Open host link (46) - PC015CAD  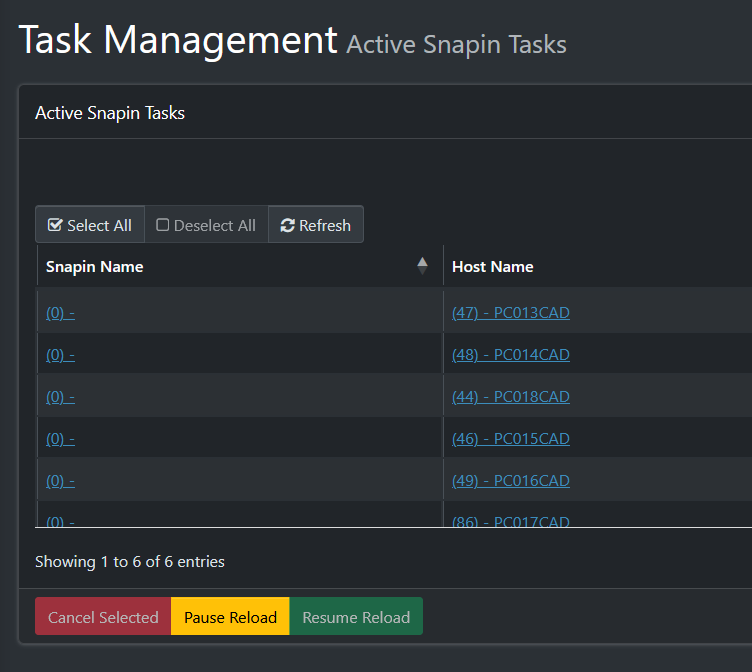point(511,439)
